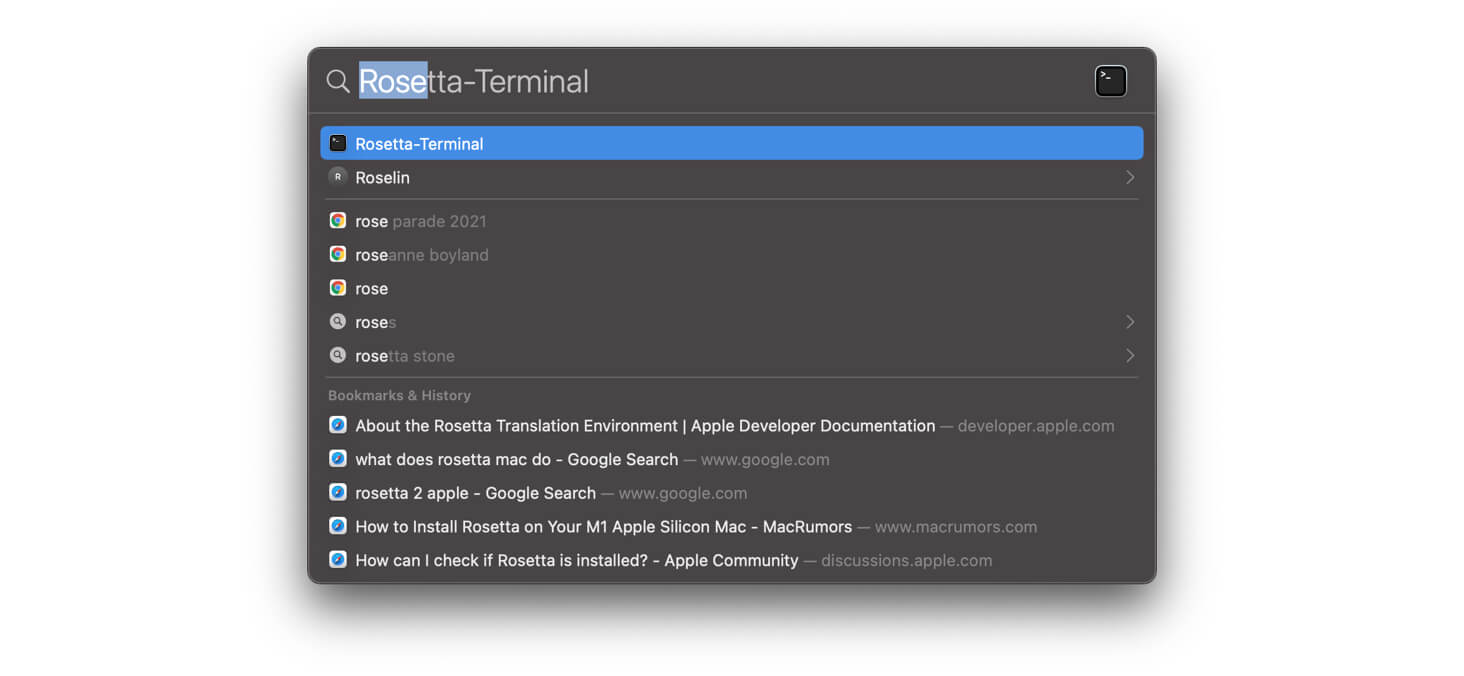Select the plain rose search suggestion
Screen dimensions: 1464x676
(371, 288)
